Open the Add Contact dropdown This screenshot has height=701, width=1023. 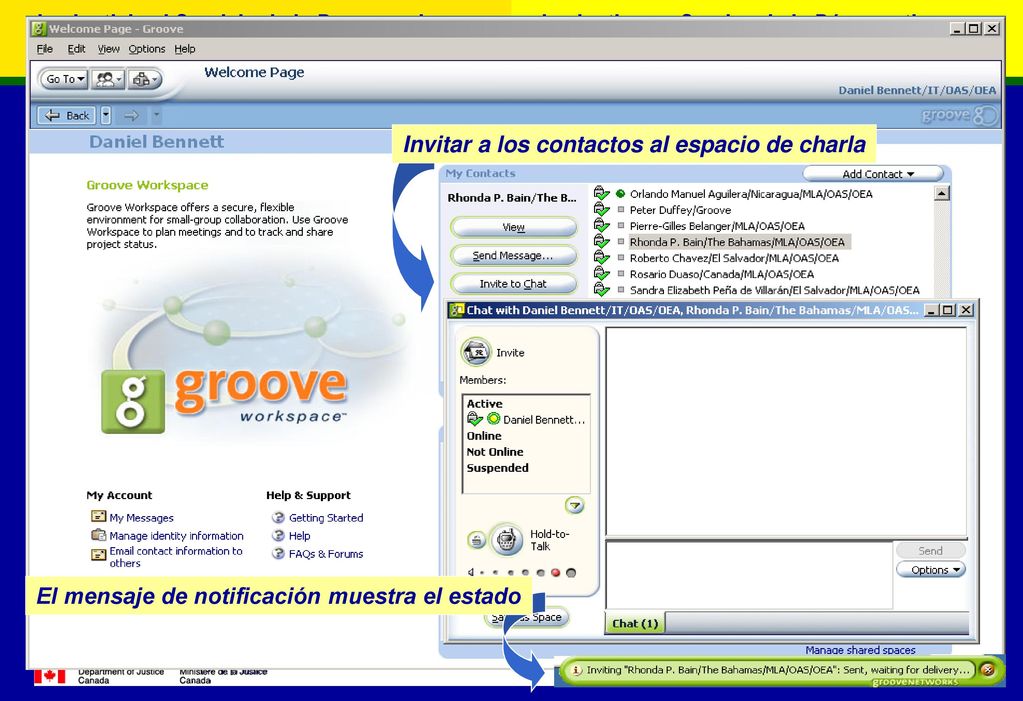873,174
